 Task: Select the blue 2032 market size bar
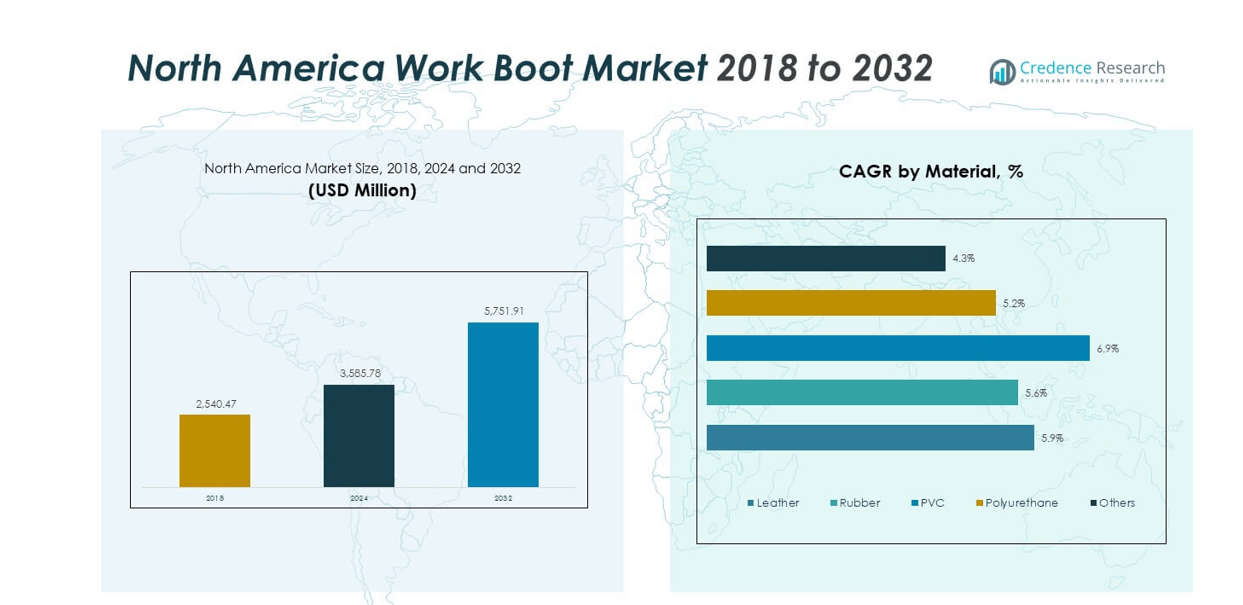pyautogui.click(x=503, y=404)
